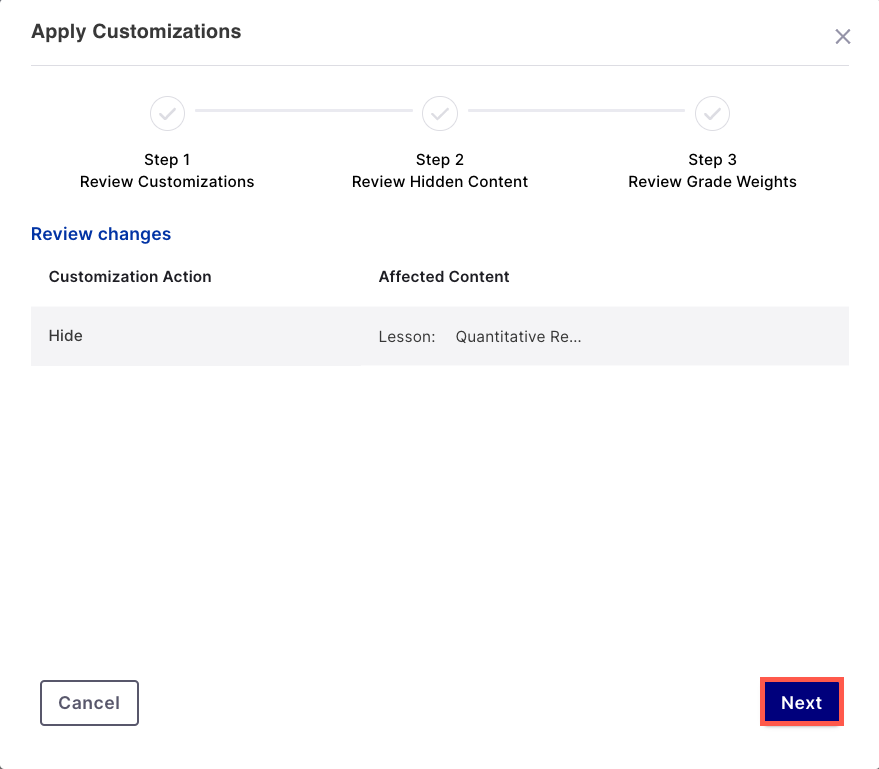Click the Cancel button
Image resolution: width=879 pixels, height=769 pixels.
[89, 702]
